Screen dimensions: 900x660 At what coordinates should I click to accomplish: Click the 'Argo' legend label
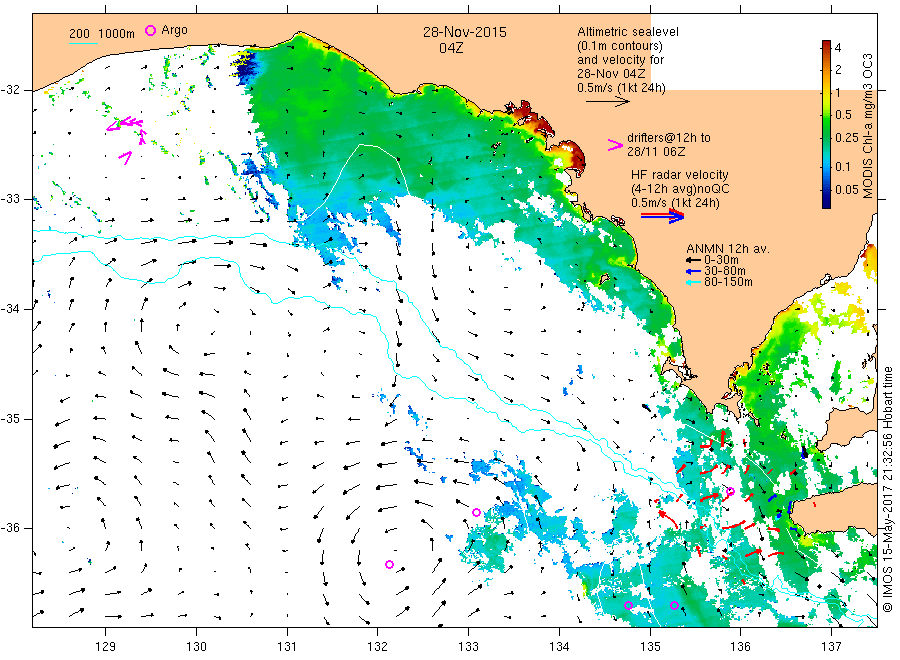coord(174,30)
